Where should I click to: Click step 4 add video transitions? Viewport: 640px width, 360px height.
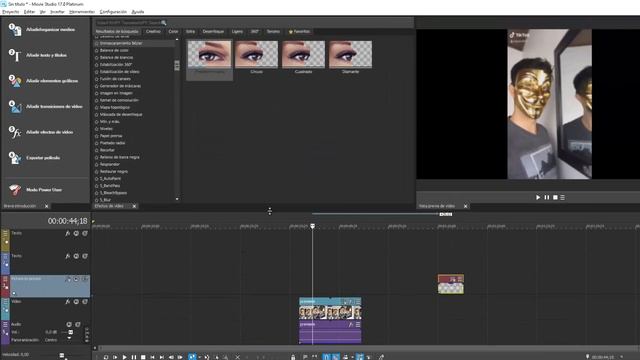(46, 107)
